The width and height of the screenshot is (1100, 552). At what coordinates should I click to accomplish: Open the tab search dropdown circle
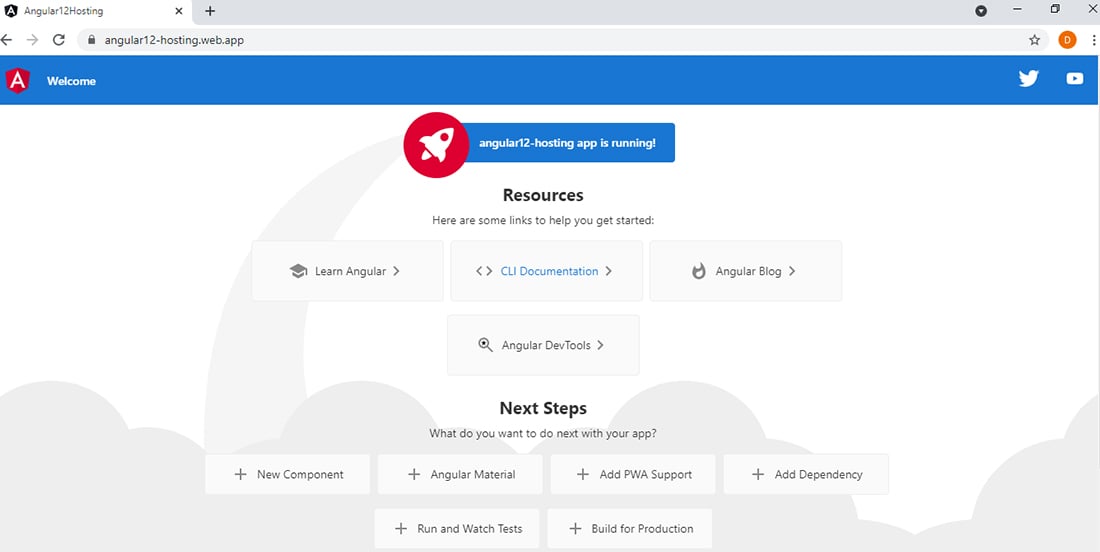point(981,11)
